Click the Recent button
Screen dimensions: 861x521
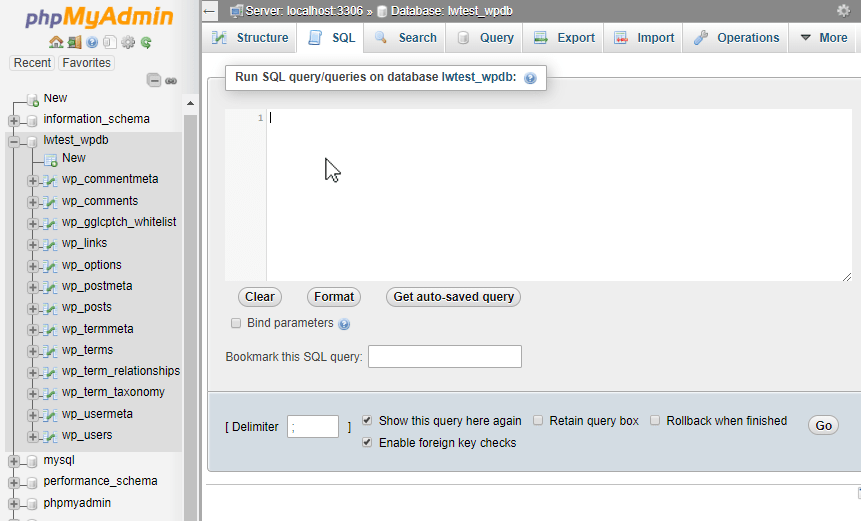coord(32,63)
